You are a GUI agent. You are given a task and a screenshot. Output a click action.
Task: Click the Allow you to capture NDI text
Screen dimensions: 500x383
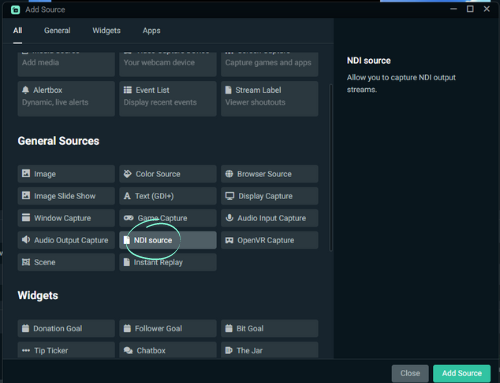click(x=401, y=83)
